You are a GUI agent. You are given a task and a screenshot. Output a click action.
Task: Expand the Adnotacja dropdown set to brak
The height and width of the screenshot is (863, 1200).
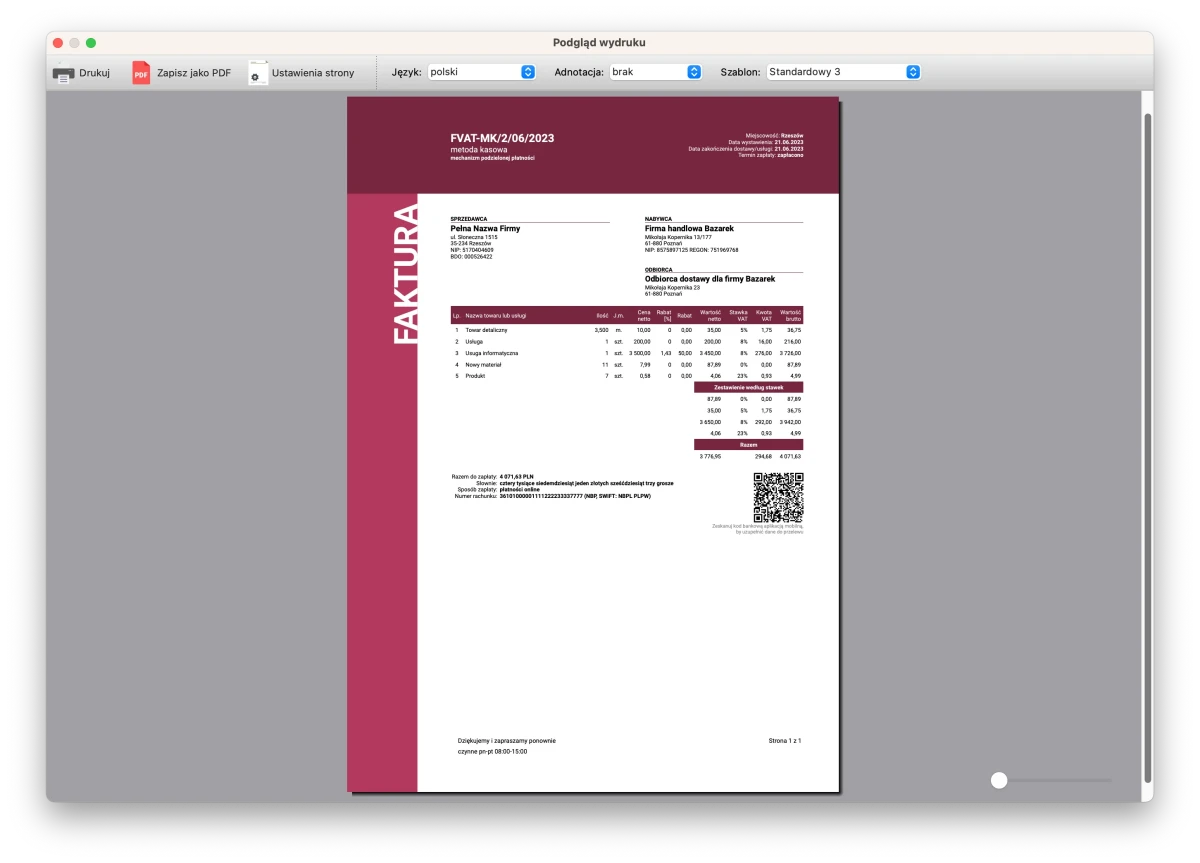[655, 72]
